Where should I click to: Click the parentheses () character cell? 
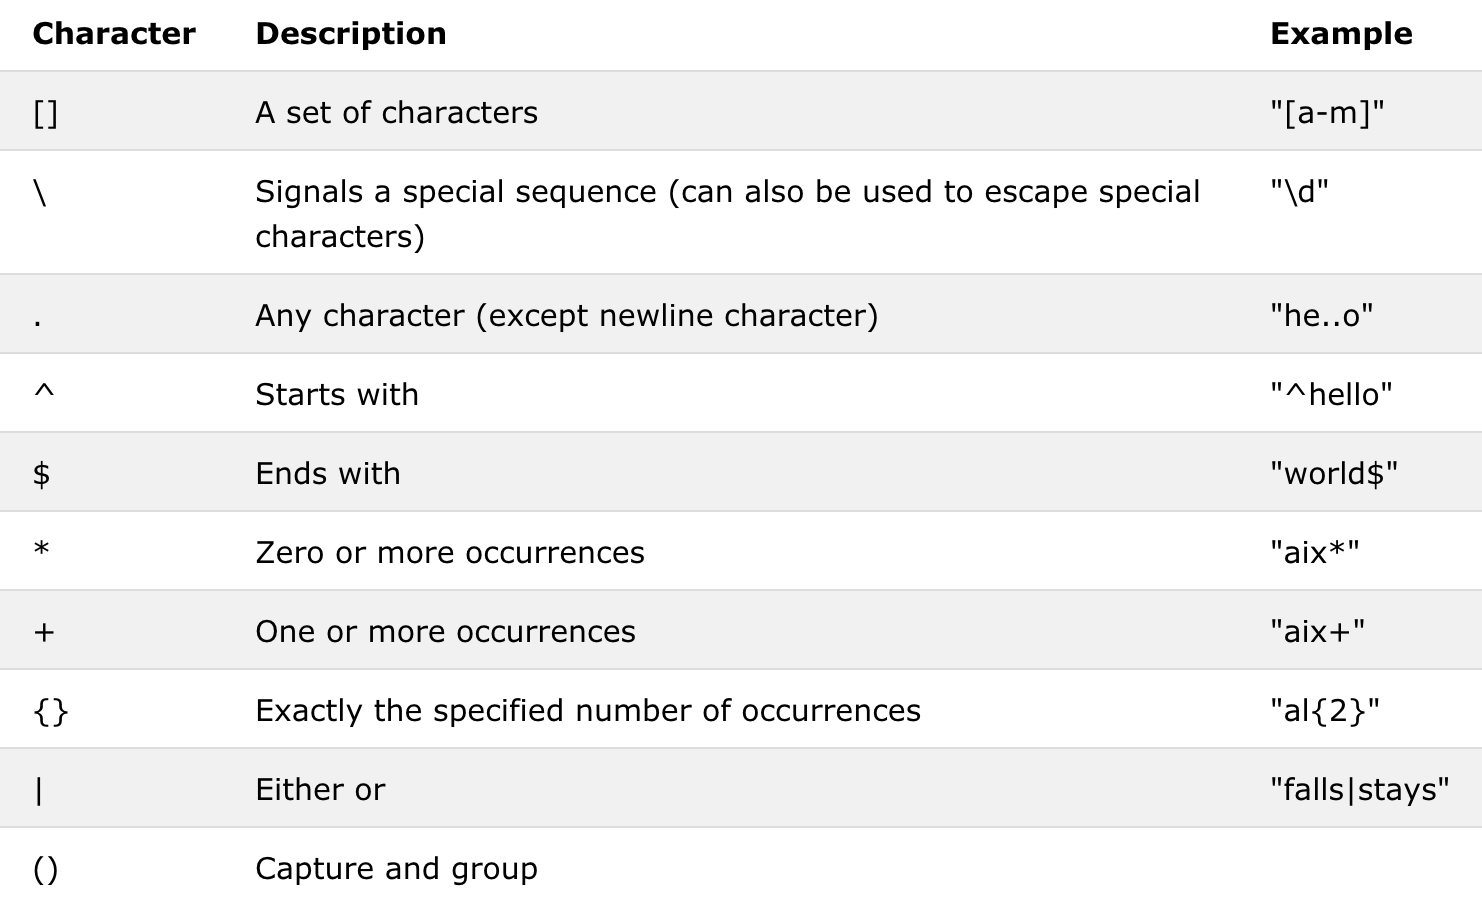pos(46,869)
